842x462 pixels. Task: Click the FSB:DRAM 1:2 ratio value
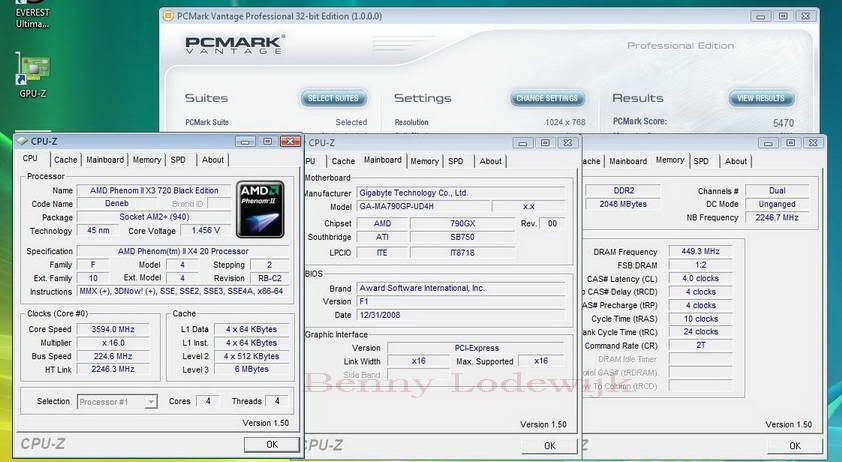click(x=700, y=265)
